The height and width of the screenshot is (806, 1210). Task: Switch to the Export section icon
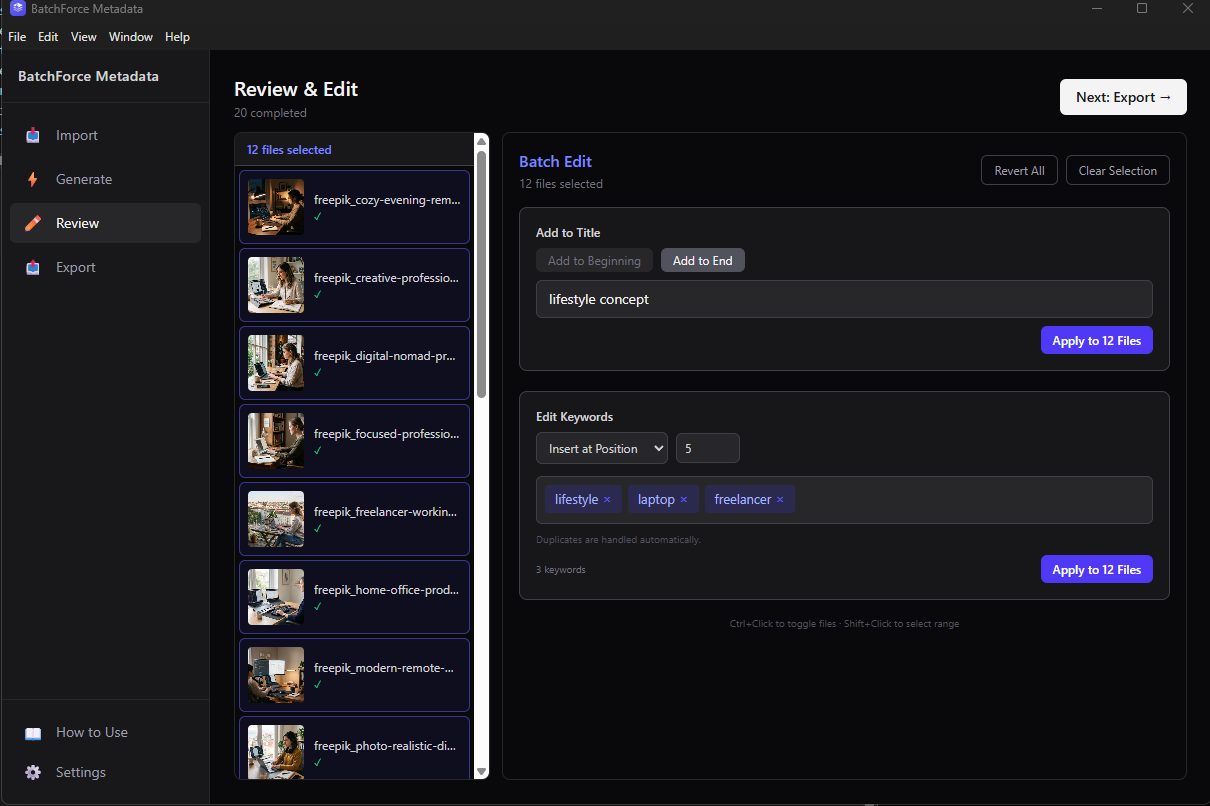pyautogui.click(x=31, y=267)
